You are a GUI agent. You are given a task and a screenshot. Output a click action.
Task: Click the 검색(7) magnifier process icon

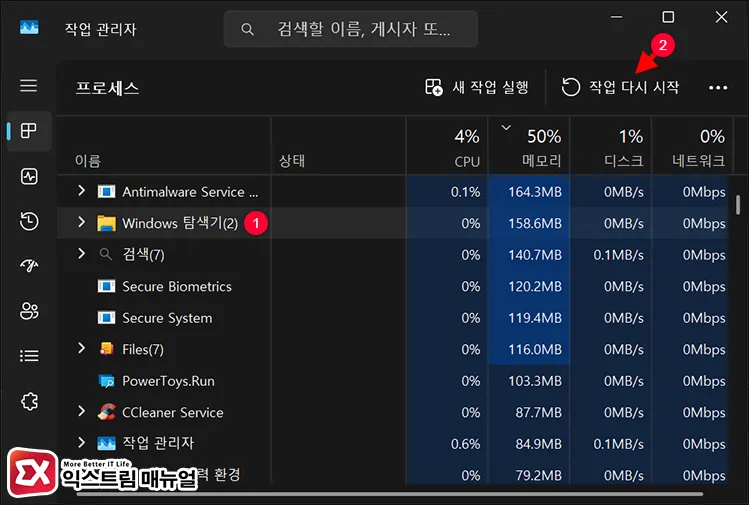tap(106, 255)
